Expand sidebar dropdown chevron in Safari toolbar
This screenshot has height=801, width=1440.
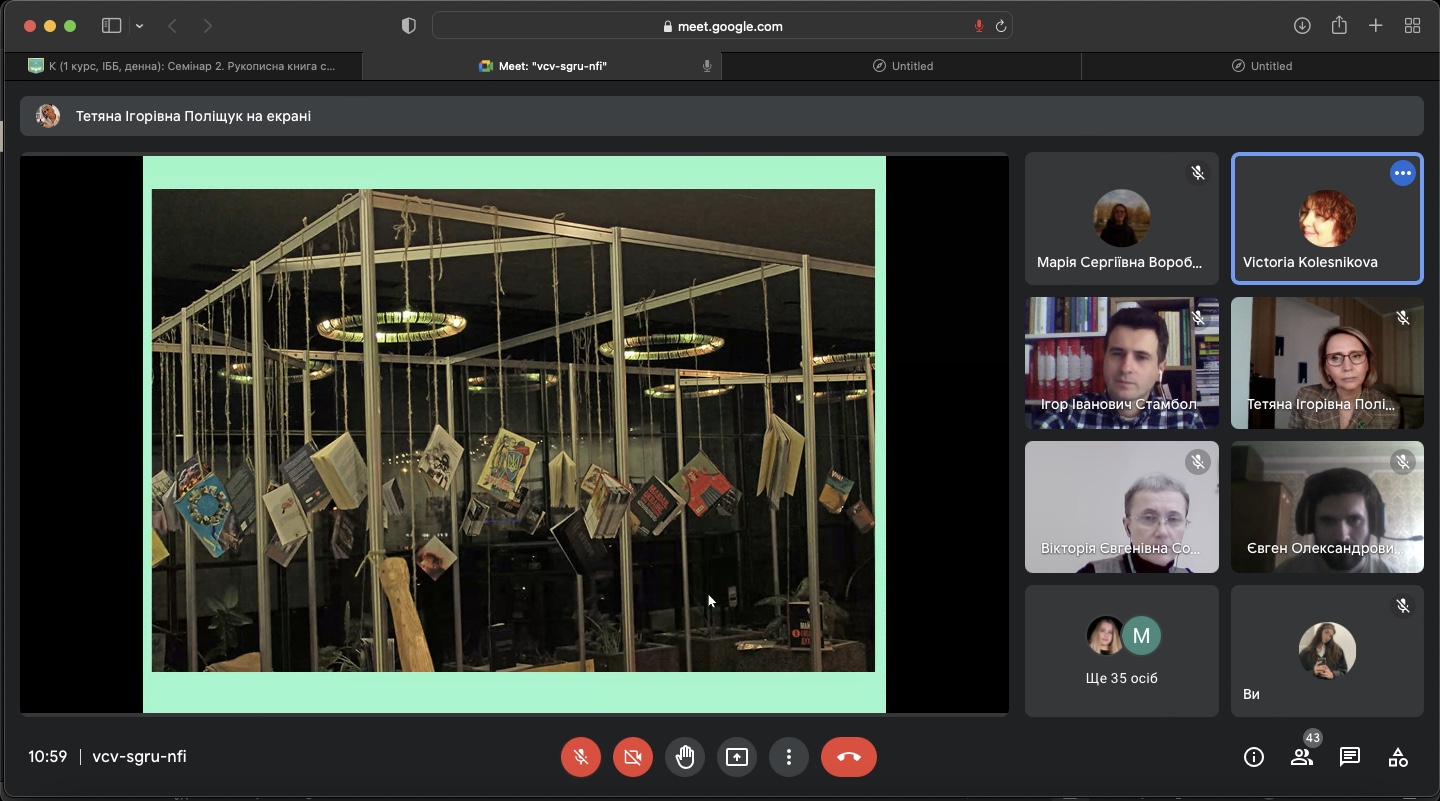tap(139, 26)
